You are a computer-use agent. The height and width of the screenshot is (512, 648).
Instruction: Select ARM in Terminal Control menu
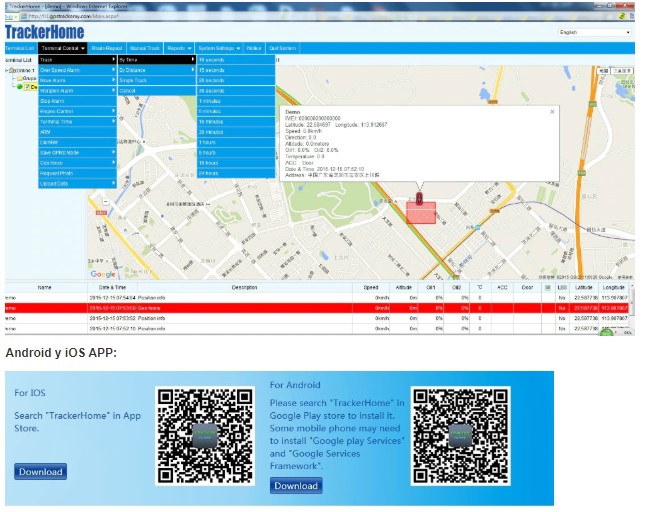(78, 132)
